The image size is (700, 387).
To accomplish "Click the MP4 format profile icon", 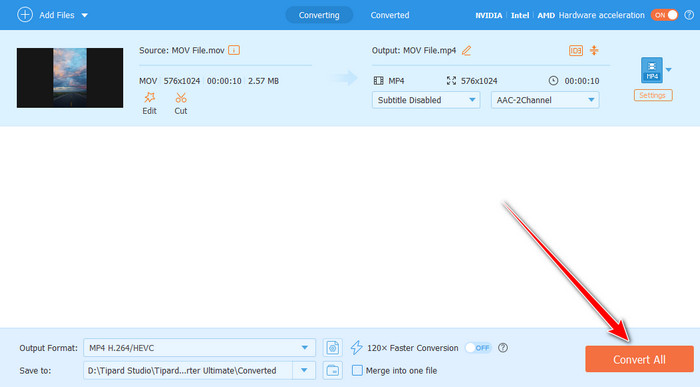I will (x=652, y=70).
